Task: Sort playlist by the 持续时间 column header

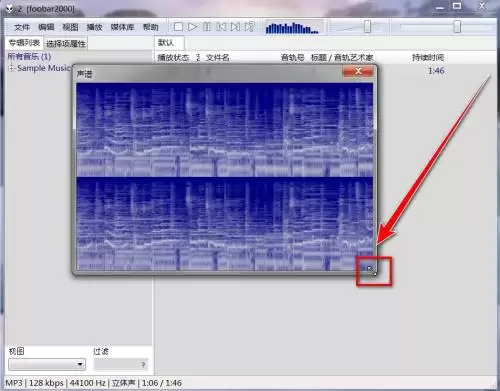Action: click(x=428, y=58)
